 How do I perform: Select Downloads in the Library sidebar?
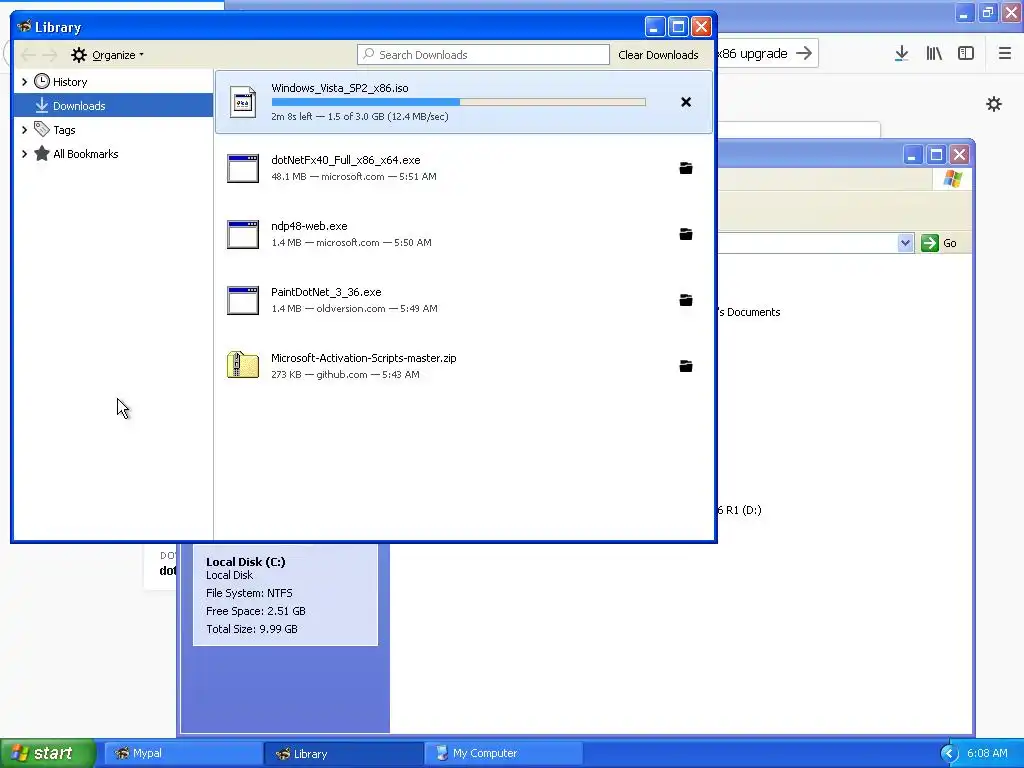114,105
